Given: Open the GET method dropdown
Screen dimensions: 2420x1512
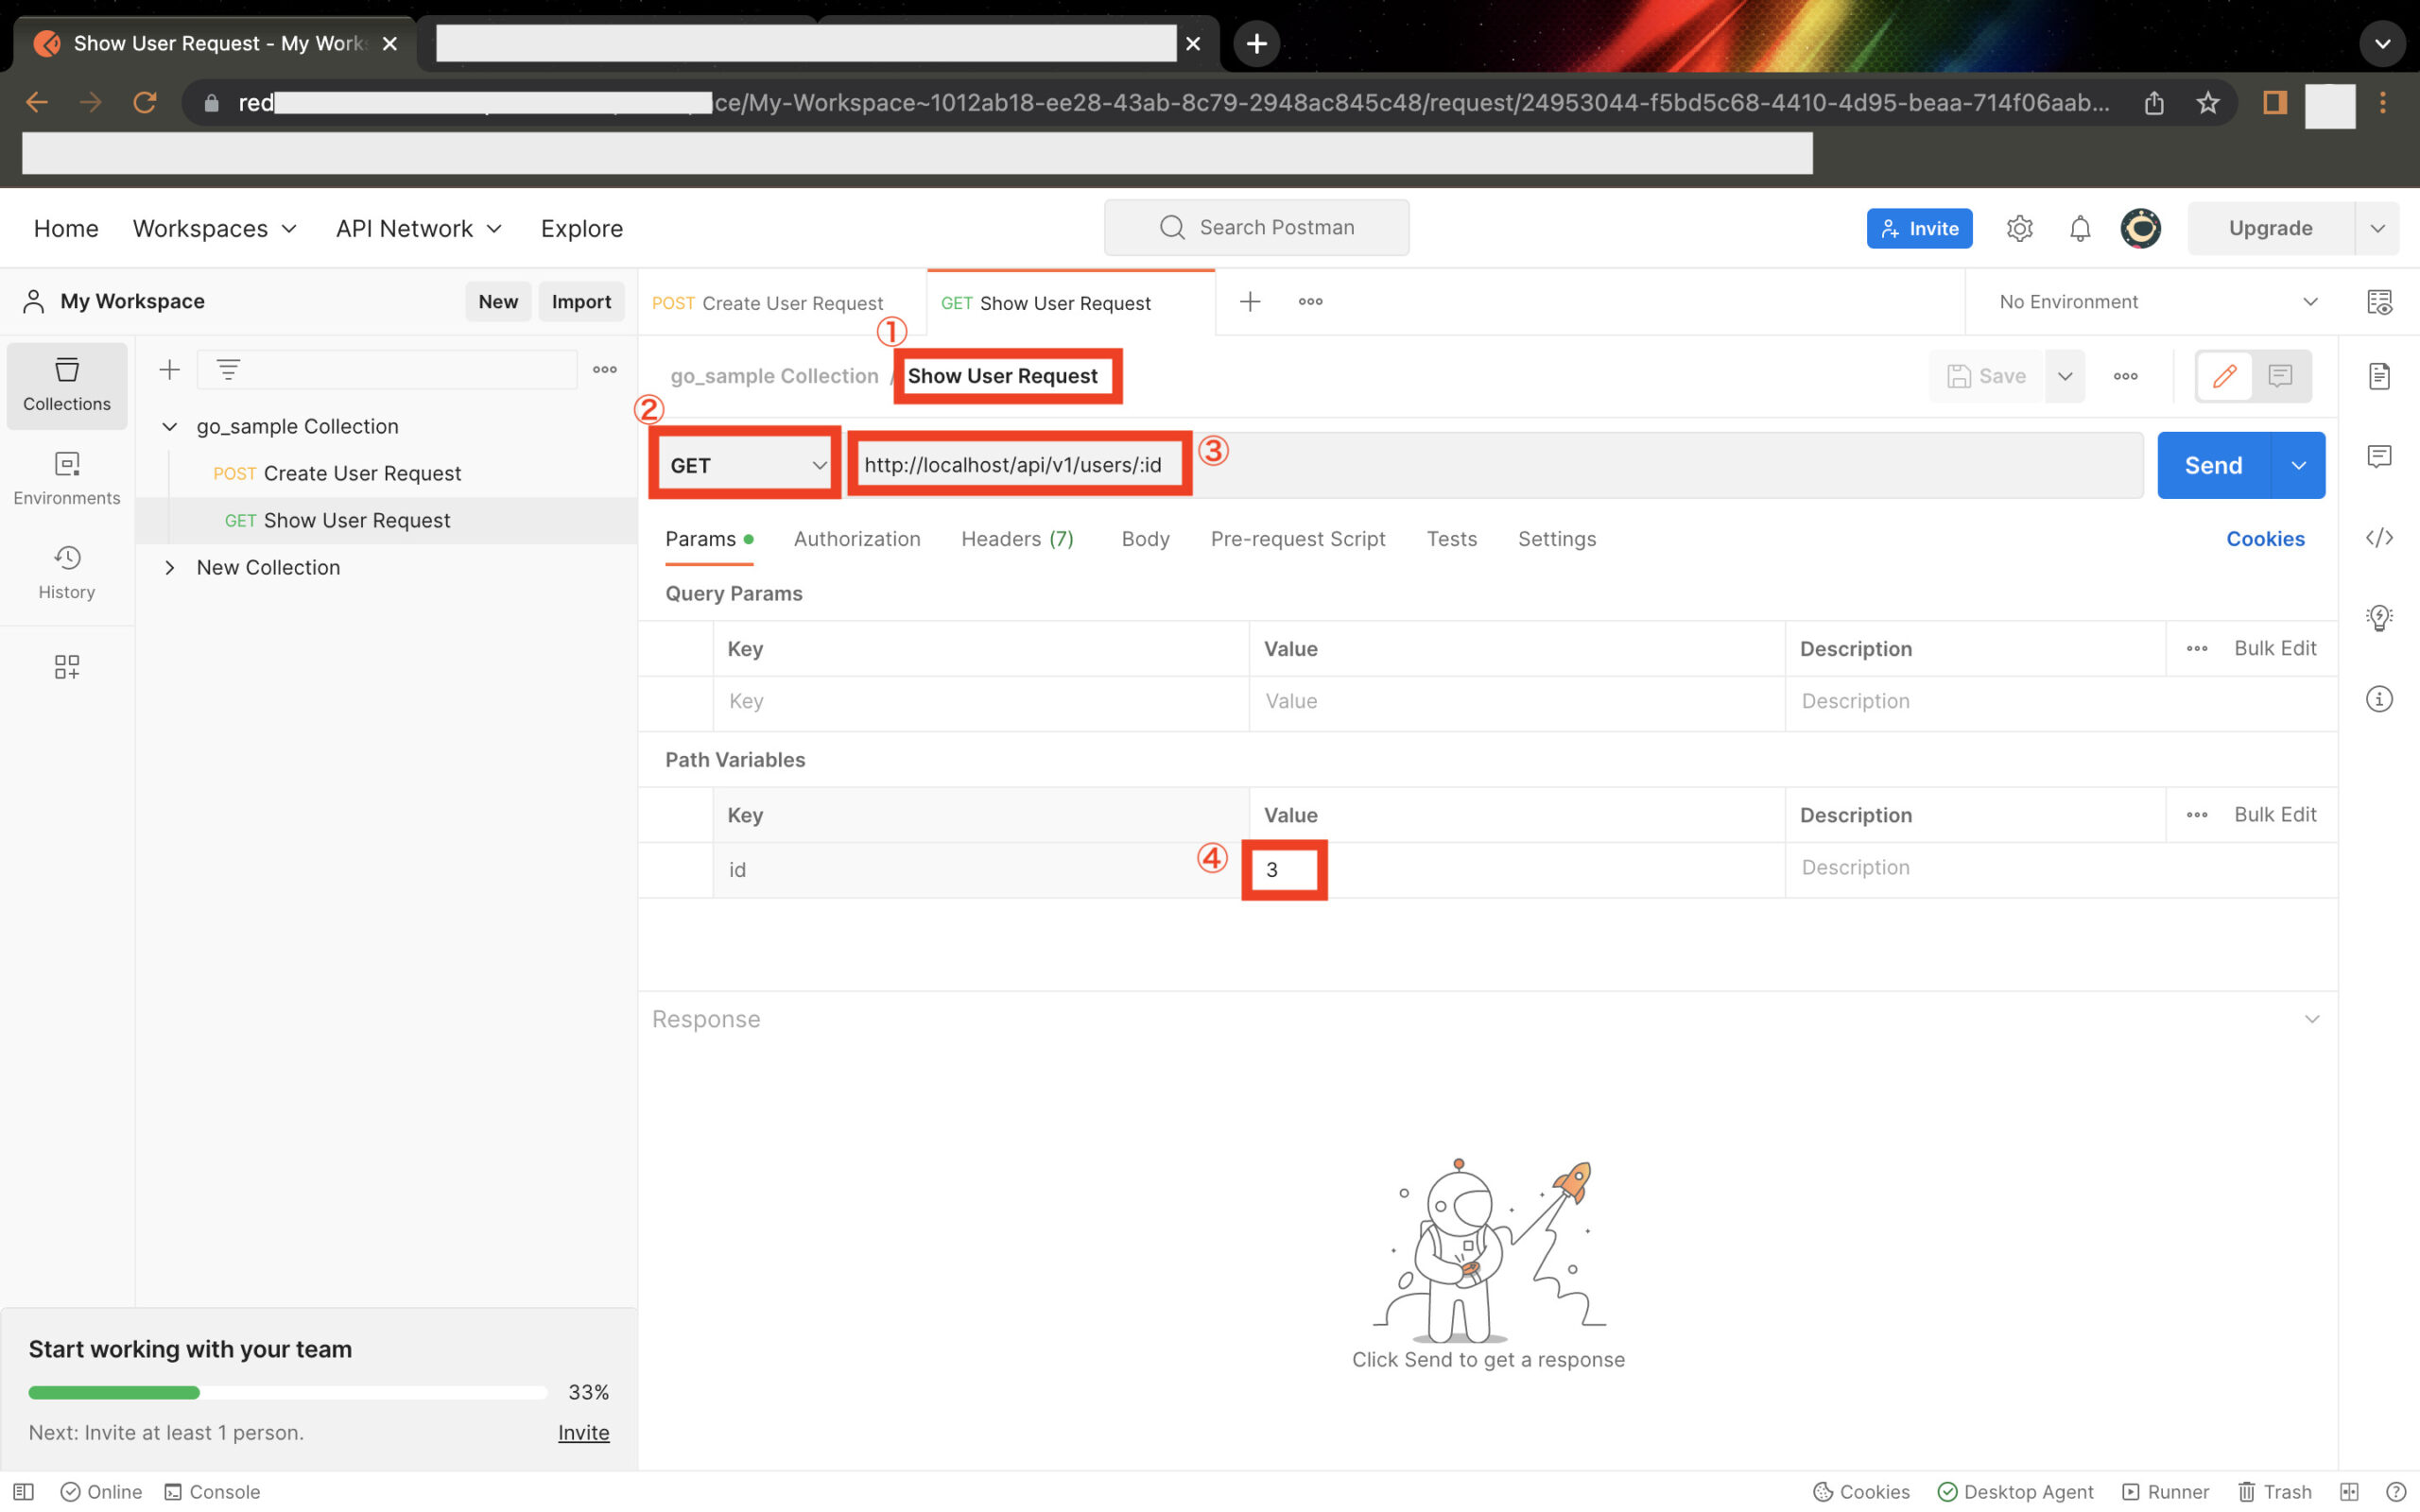Looking at the screenshot, I should [x=746, y=465].
